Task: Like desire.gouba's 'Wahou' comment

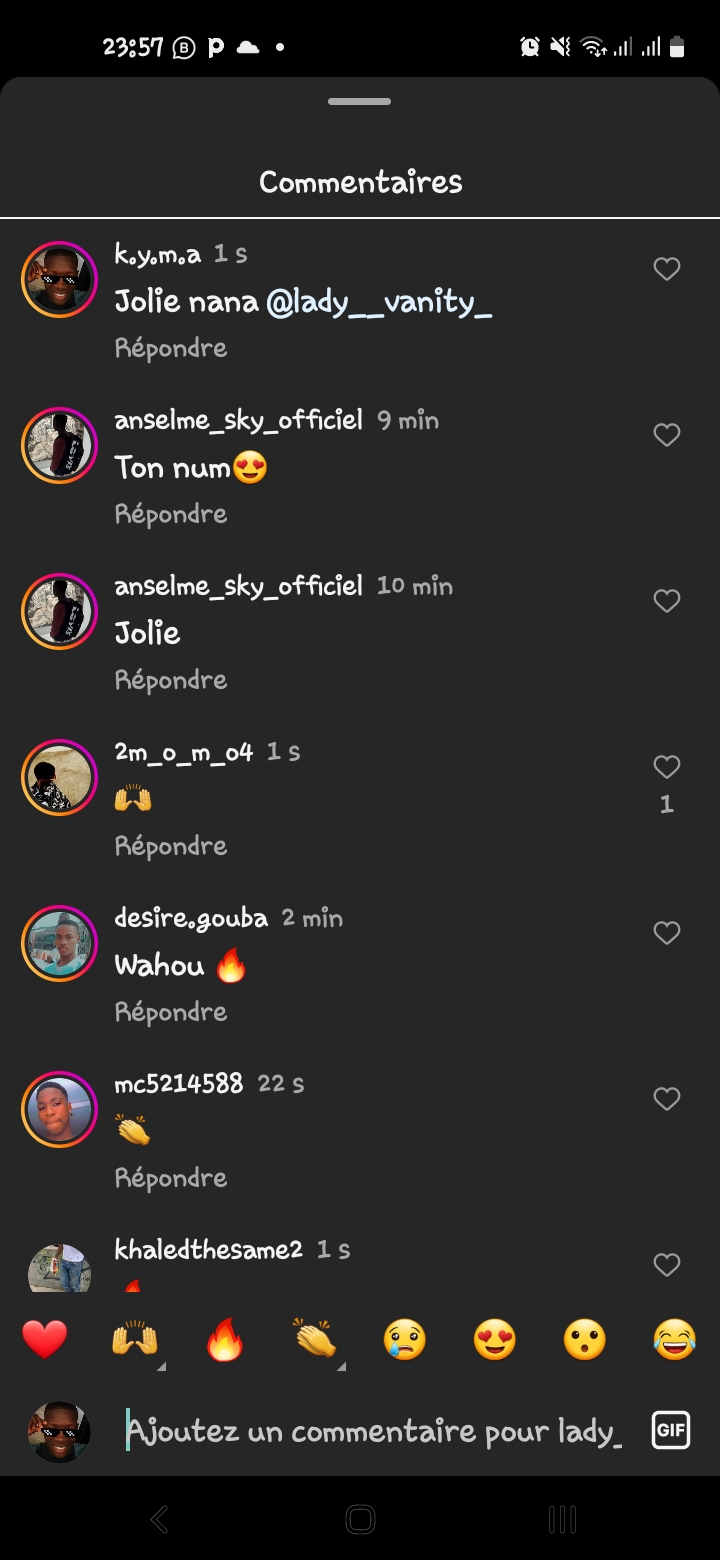Action: click(x=666, y=933)
